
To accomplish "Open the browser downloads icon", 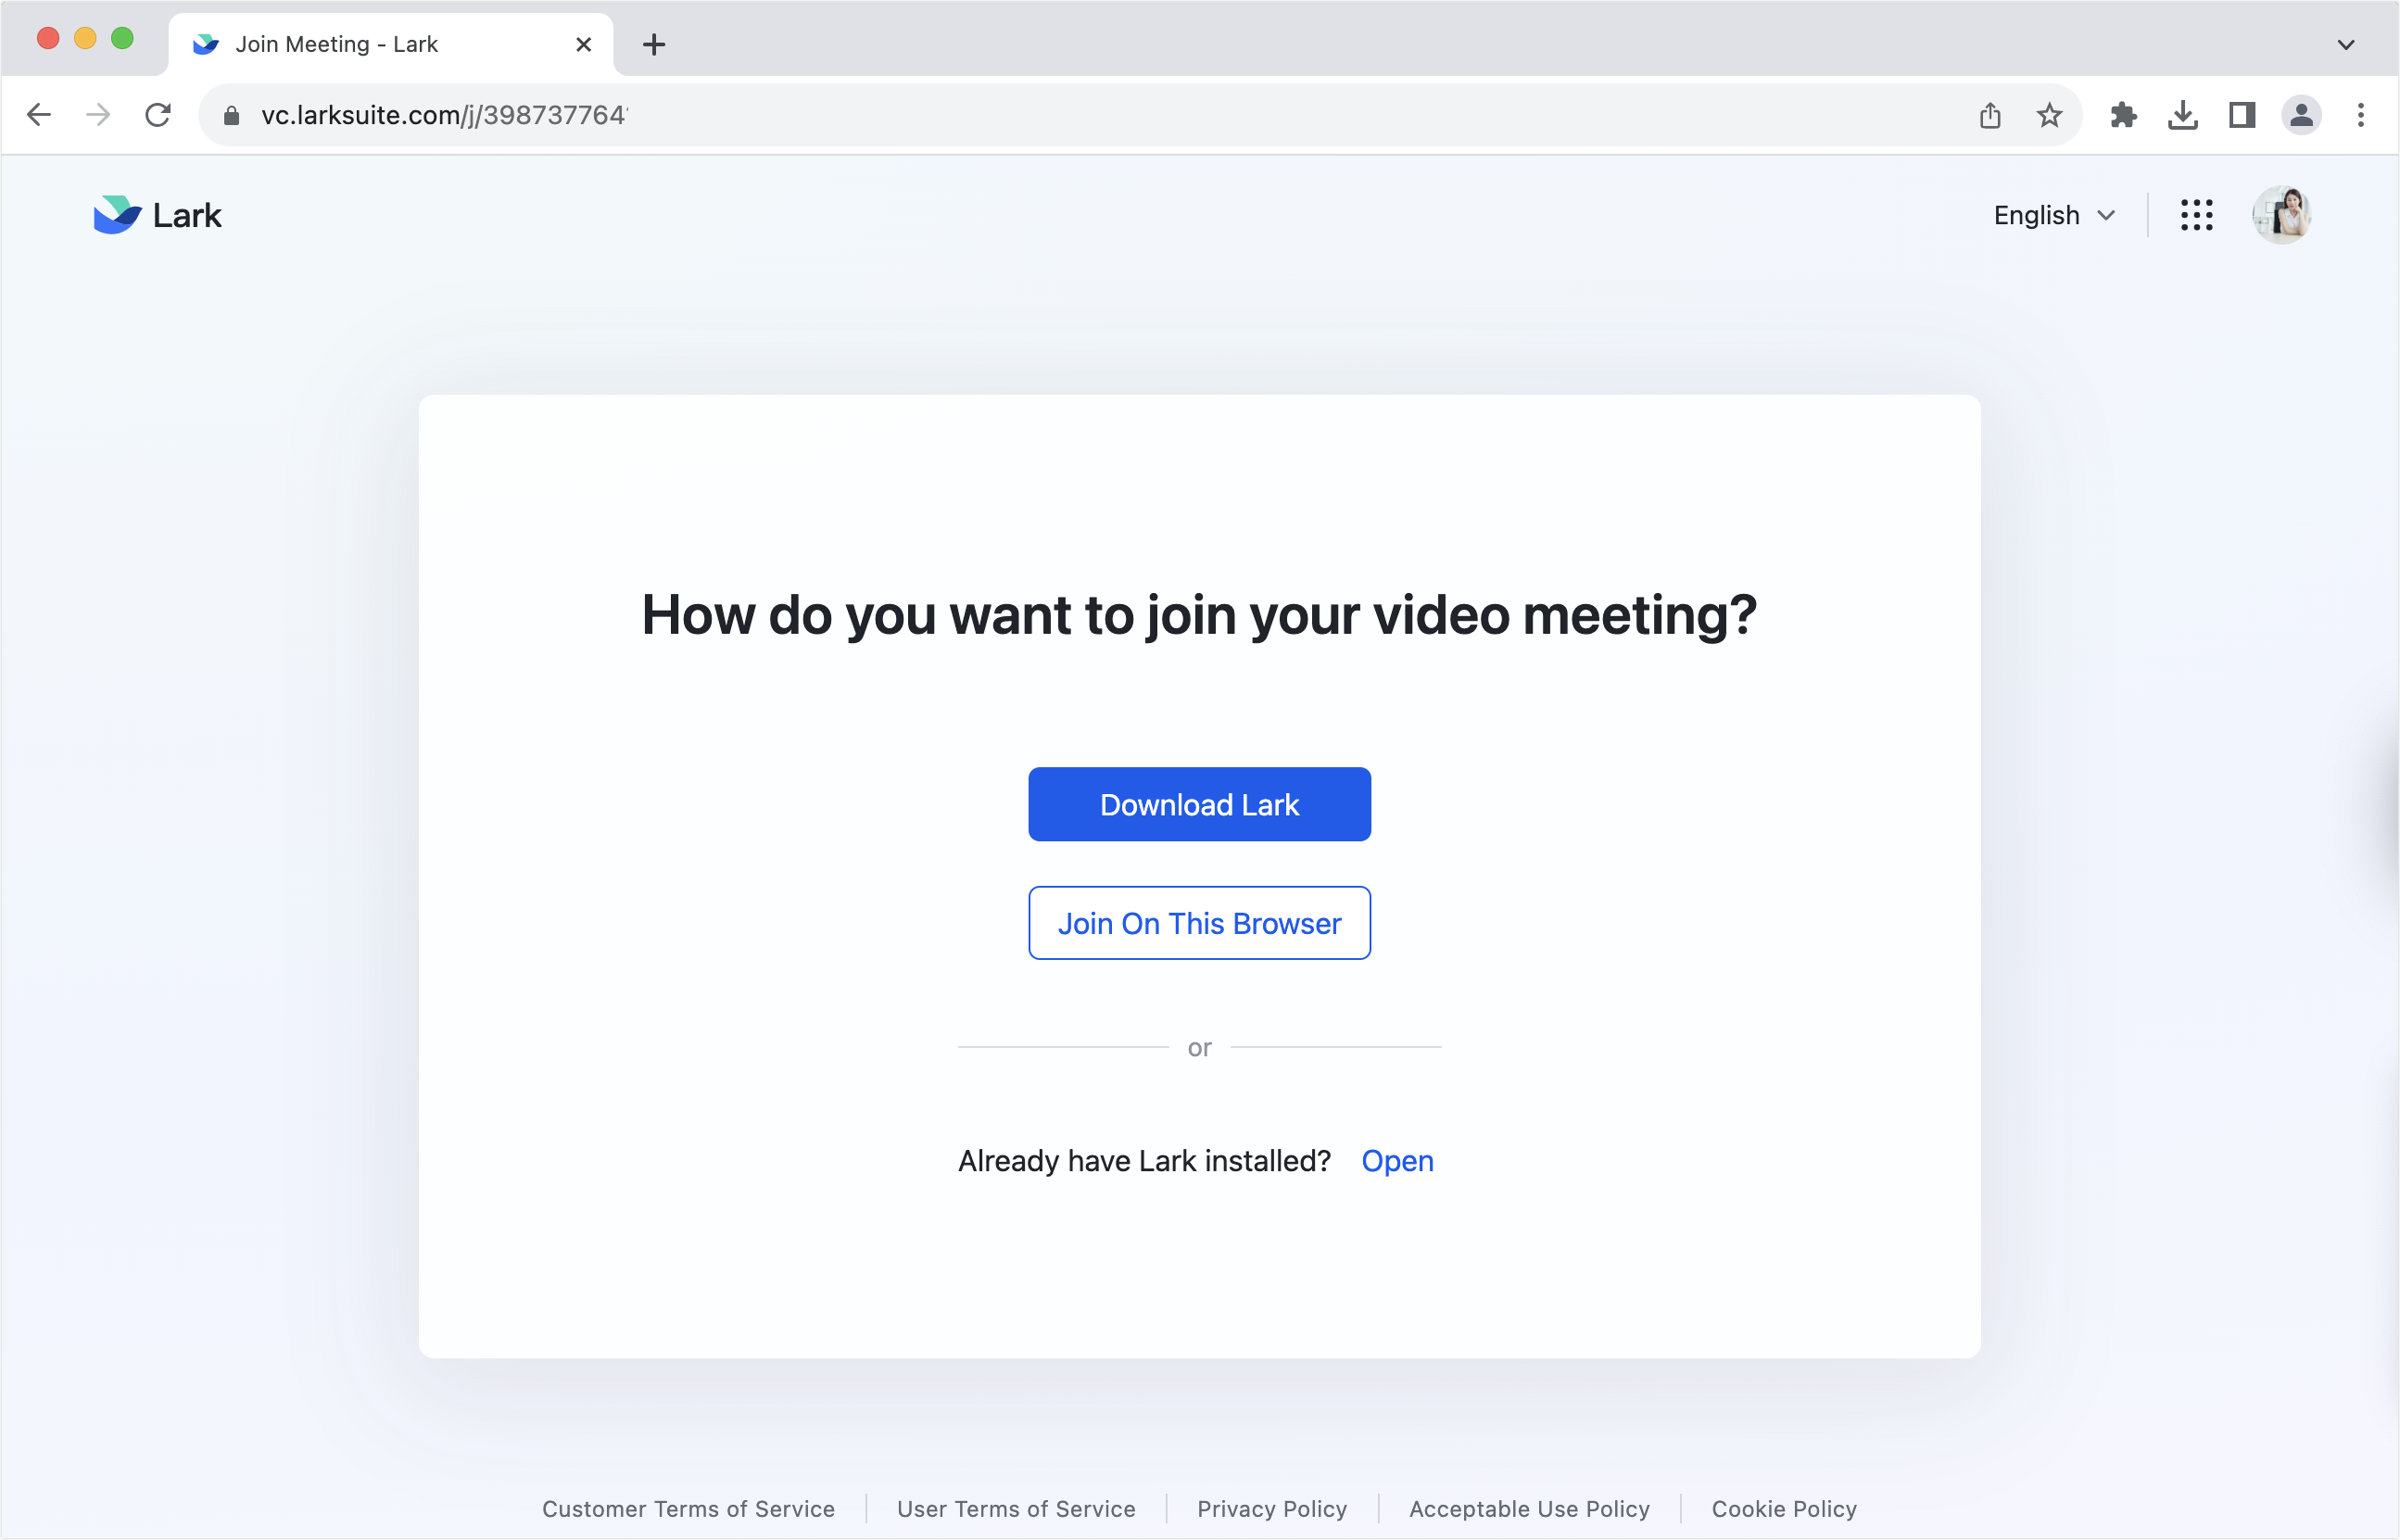I will coord(2182,115).
